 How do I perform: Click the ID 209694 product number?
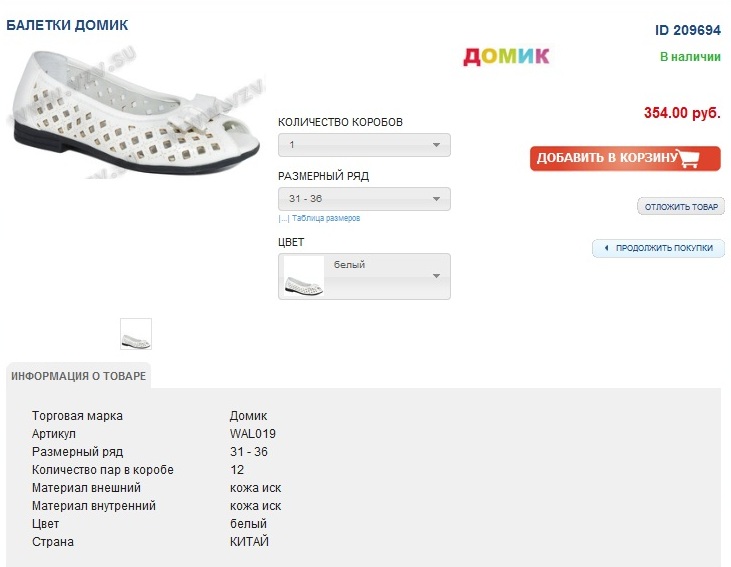688,30
